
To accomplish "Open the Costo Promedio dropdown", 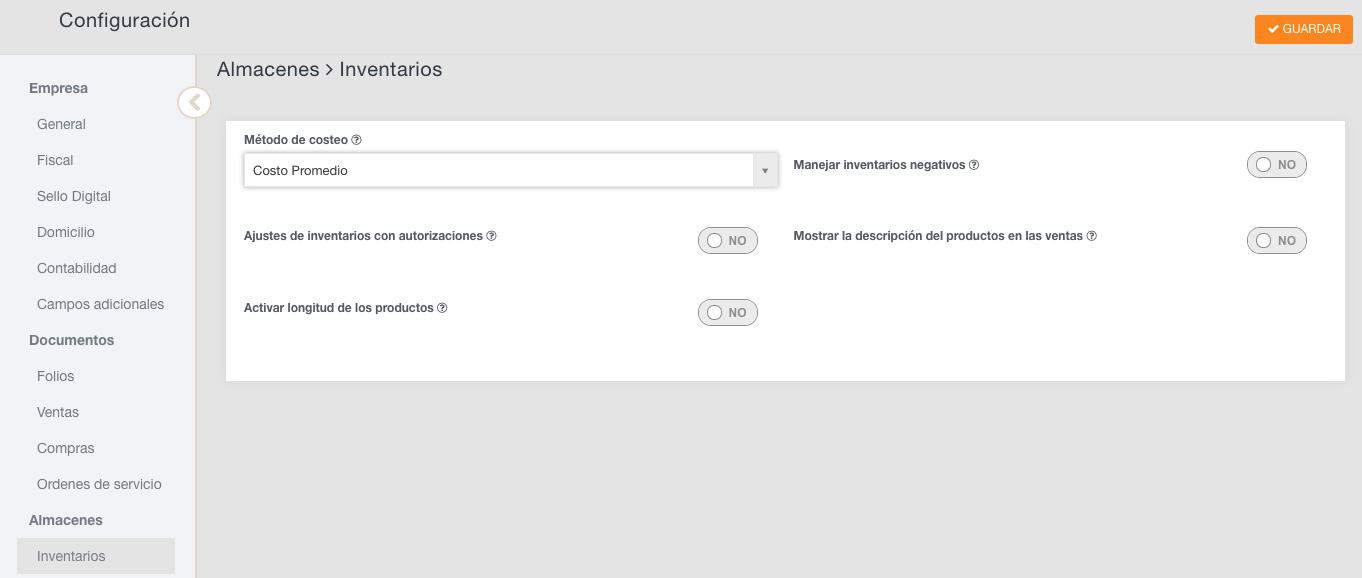I will [498, 171].
